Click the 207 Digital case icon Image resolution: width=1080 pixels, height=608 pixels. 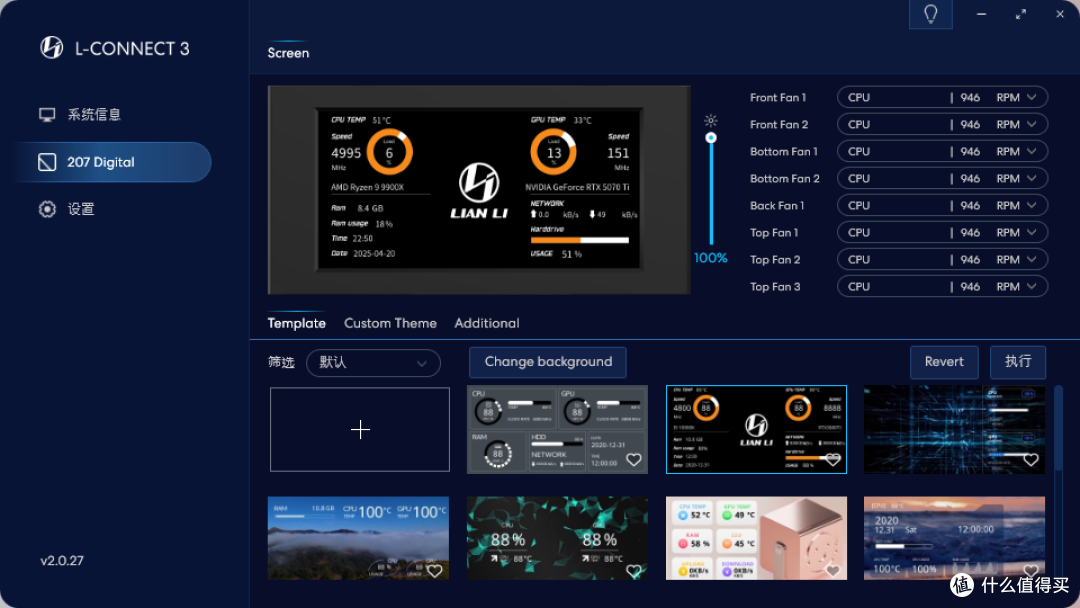(x=47, y=163)
